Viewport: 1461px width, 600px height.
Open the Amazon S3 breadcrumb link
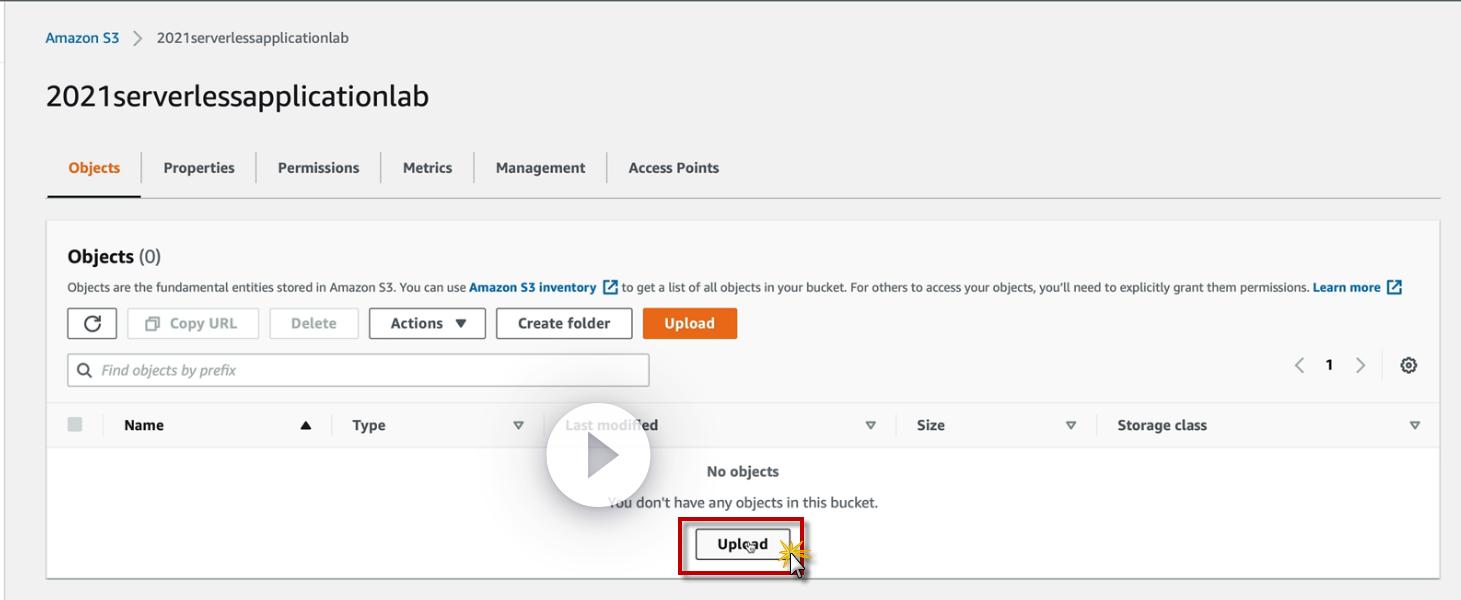click(82, 38)
